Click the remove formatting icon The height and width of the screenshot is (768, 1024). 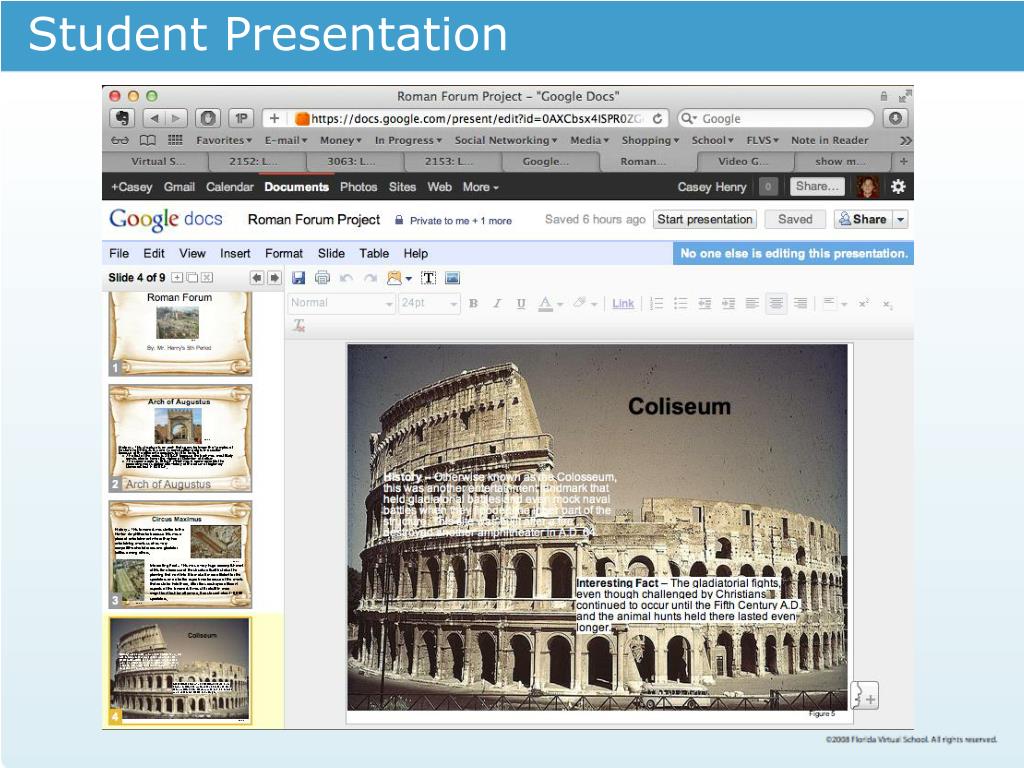(299, 325)
